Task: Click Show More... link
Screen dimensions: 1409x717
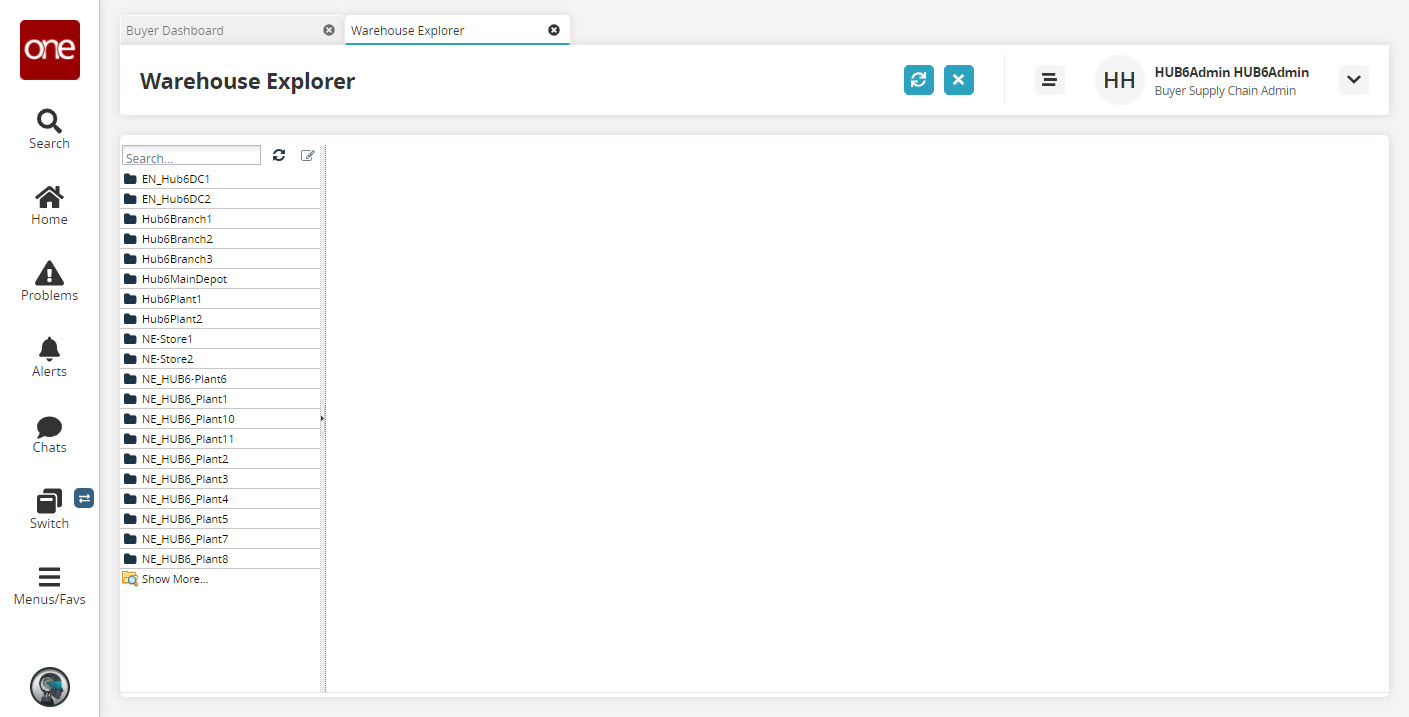Action: pos(175,579)
